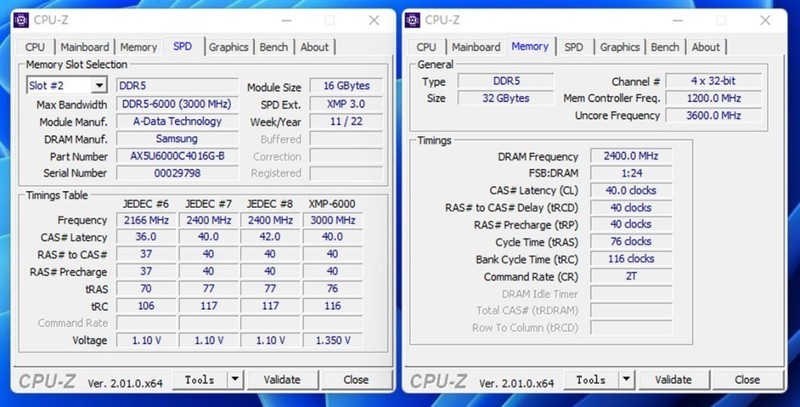Select the Memory tab in right window

(530, 46)
